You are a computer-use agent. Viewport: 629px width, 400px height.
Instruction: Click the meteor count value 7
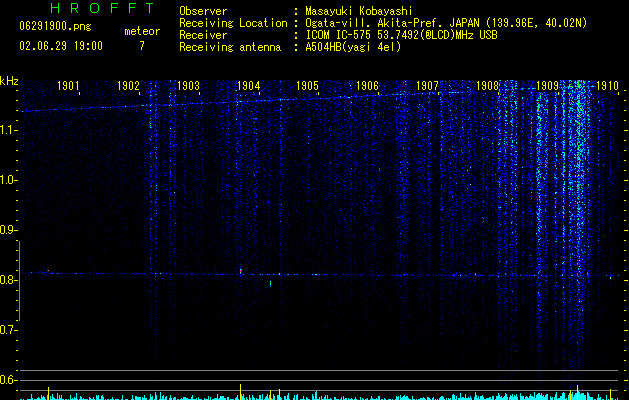142,46
